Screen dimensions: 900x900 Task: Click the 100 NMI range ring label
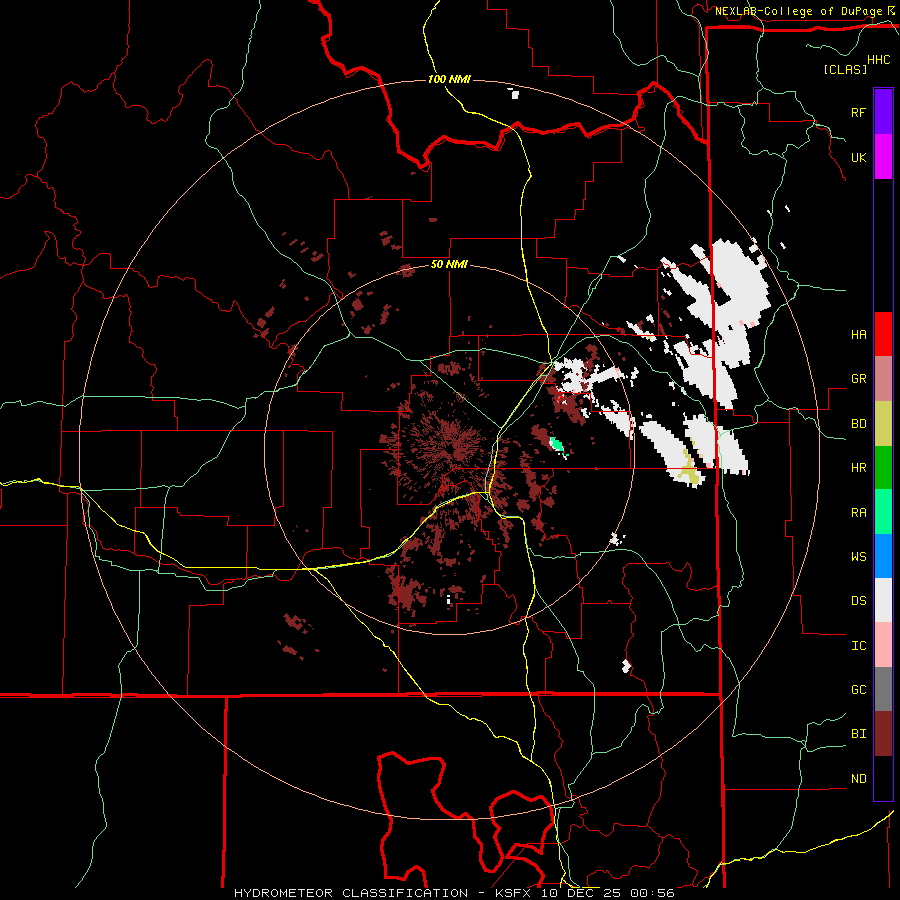pyautogui.click(x=449, y=79)
